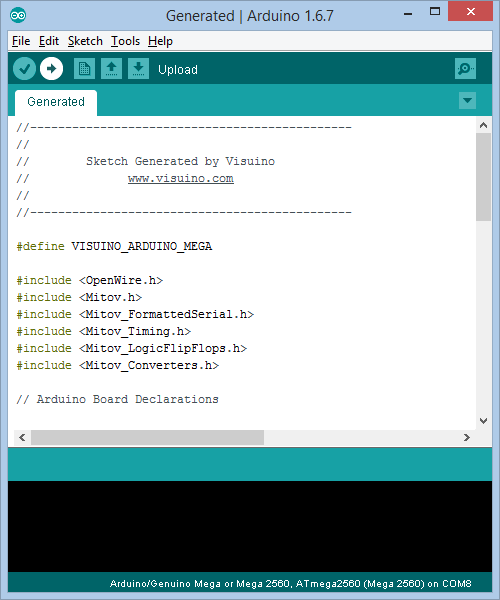Image resolution: width=500 pixels, height=600 pixels.
Task: Click the include <Mitov.h> line
Action: click(x=79, y=297)
